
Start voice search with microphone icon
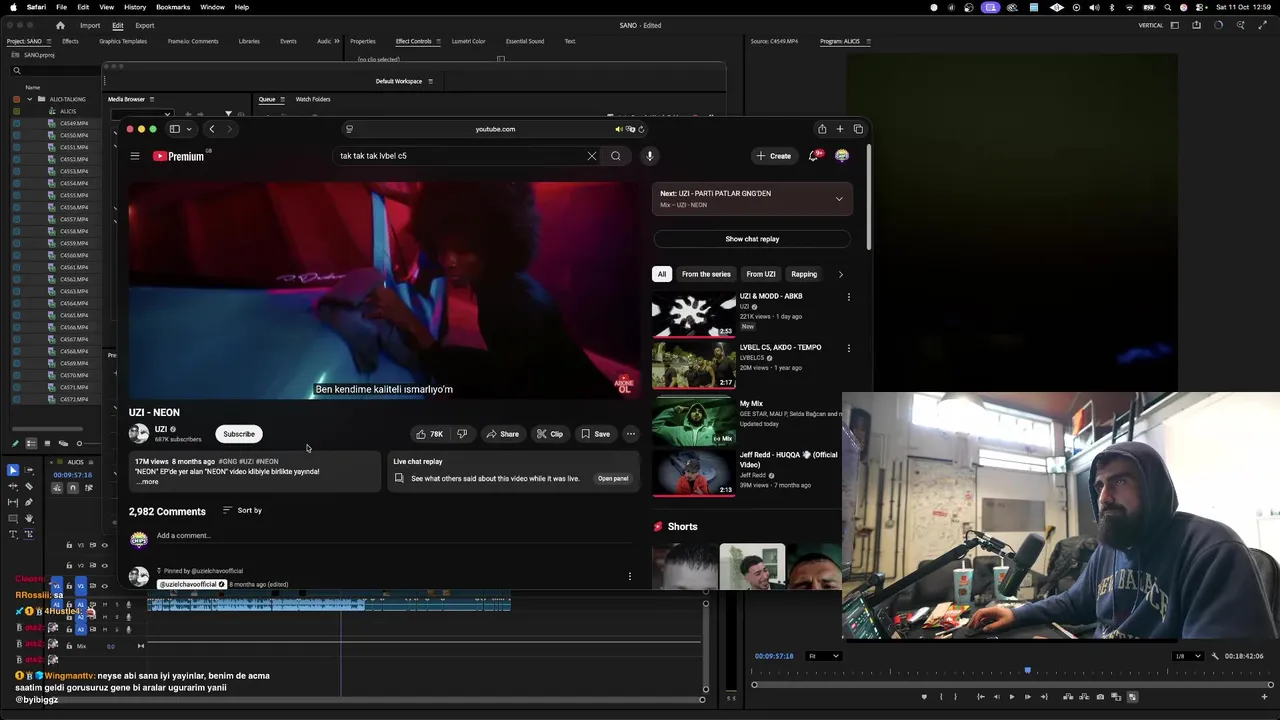(x=650, y=156)
